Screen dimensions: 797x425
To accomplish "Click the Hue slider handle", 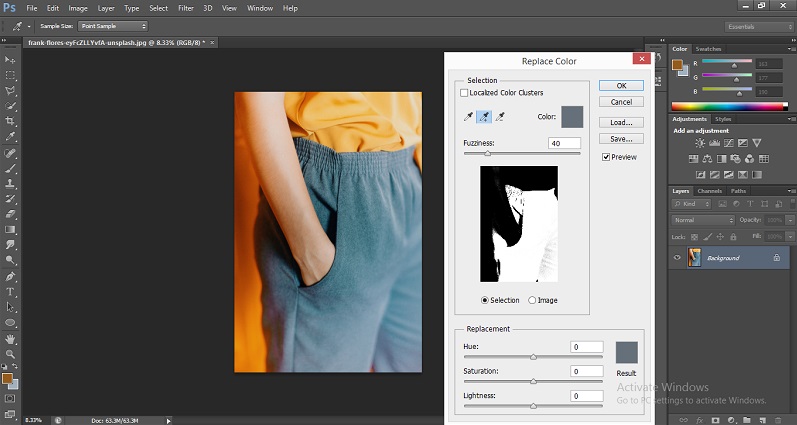I will [x=533, y=357].
